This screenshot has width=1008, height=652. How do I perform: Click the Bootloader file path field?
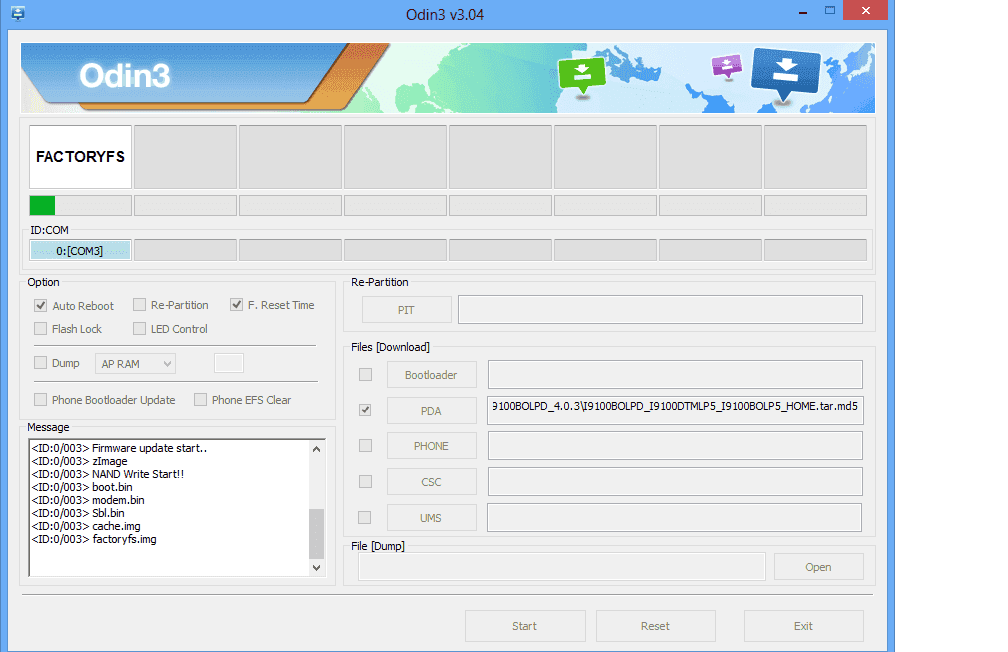point(675,374)
